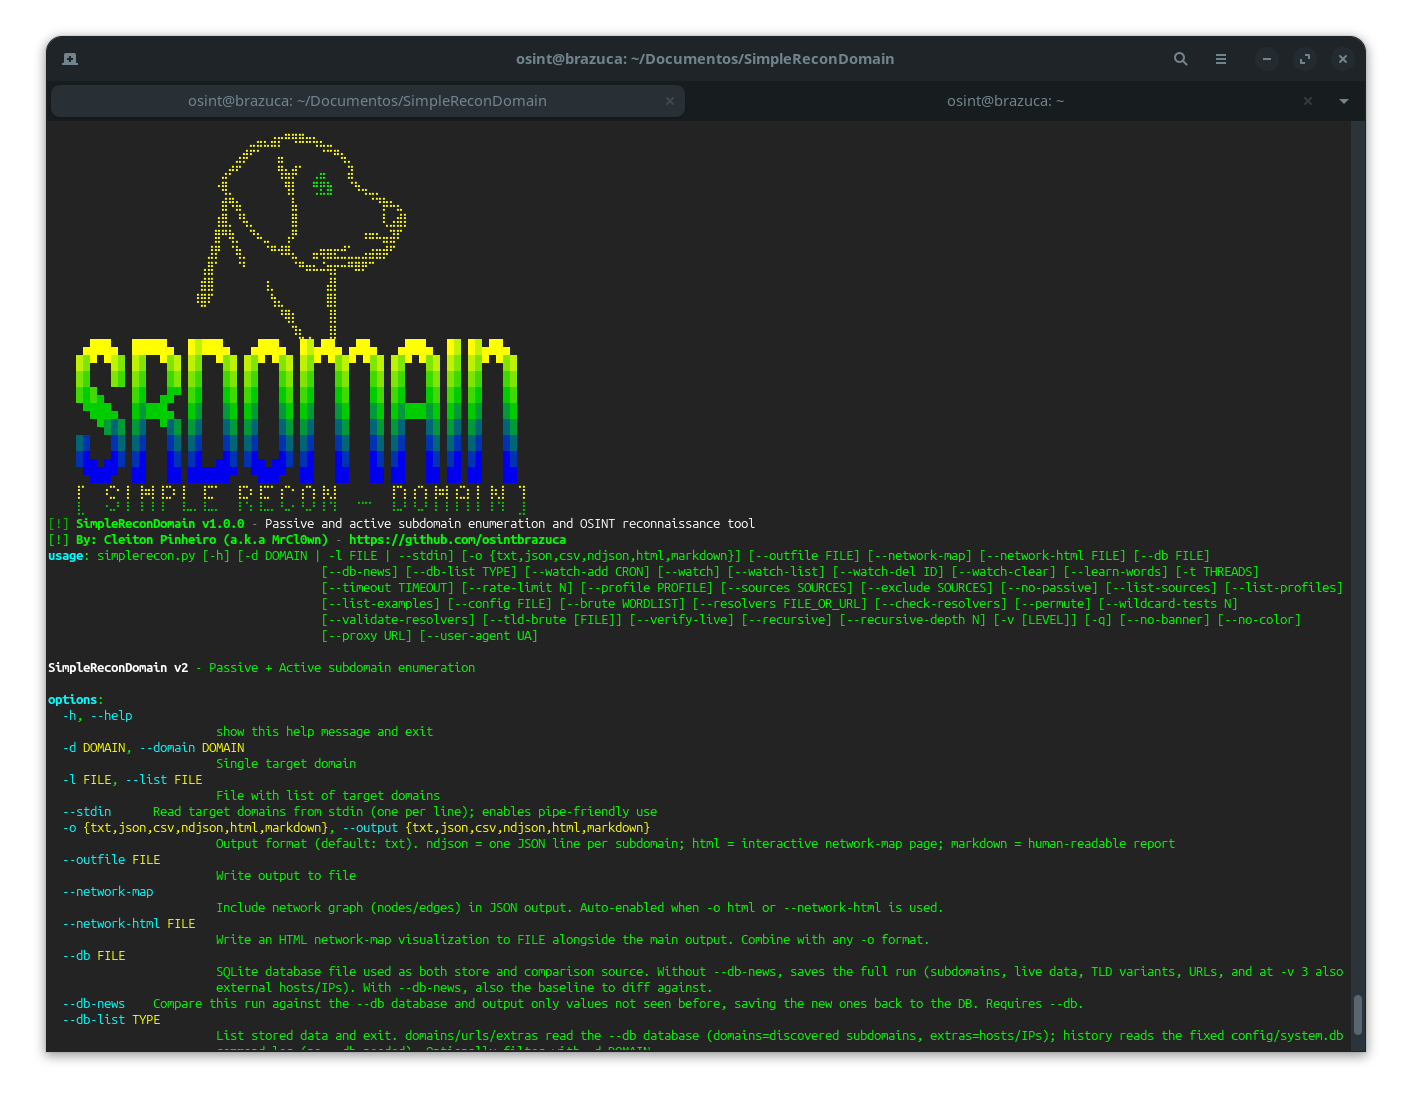1412x1108 pixels.
Task: Switch to the osint@brazuca: ~ tab
Action: tap(1005, 101)
